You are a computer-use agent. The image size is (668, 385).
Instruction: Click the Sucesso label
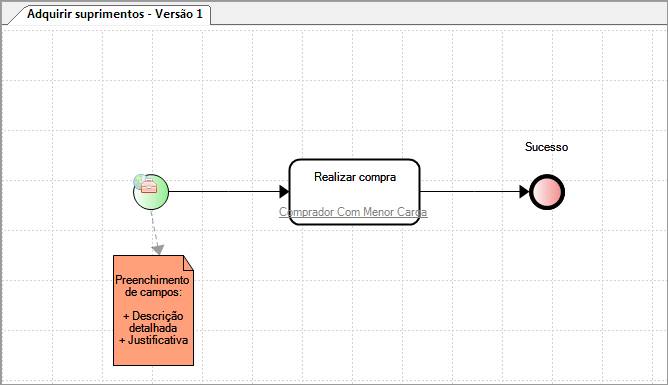tap(547, 147)
